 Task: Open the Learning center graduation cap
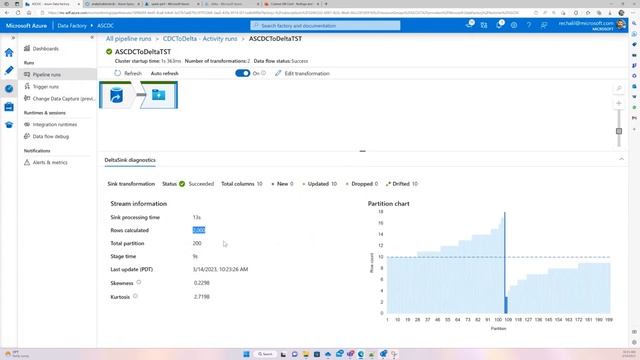(9, 125)
